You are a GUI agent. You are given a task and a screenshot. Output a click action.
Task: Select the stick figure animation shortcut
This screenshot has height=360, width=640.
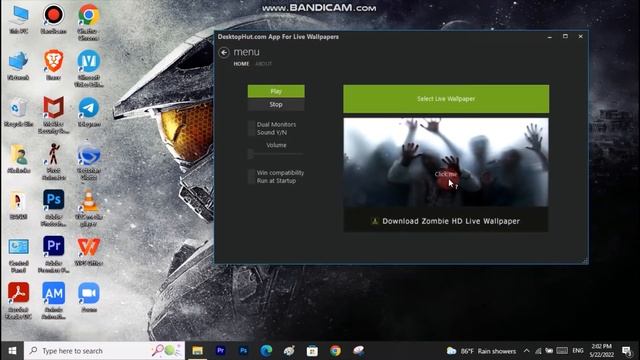[53, 162]
